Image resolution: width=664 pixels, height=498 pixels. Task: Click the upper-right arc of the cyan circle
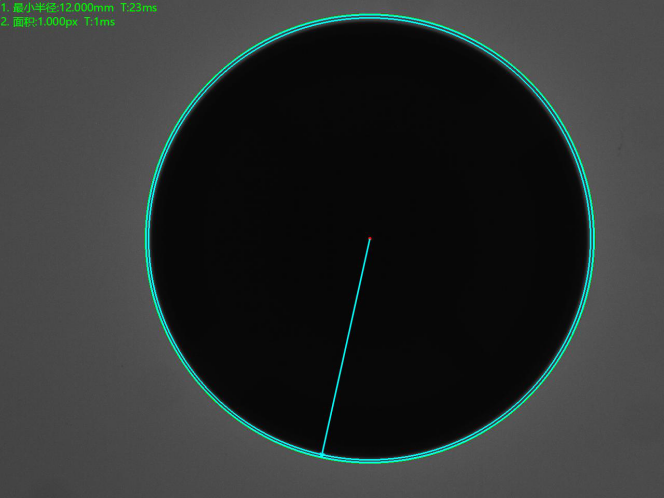pyautogui.click(x=528, y=81)
